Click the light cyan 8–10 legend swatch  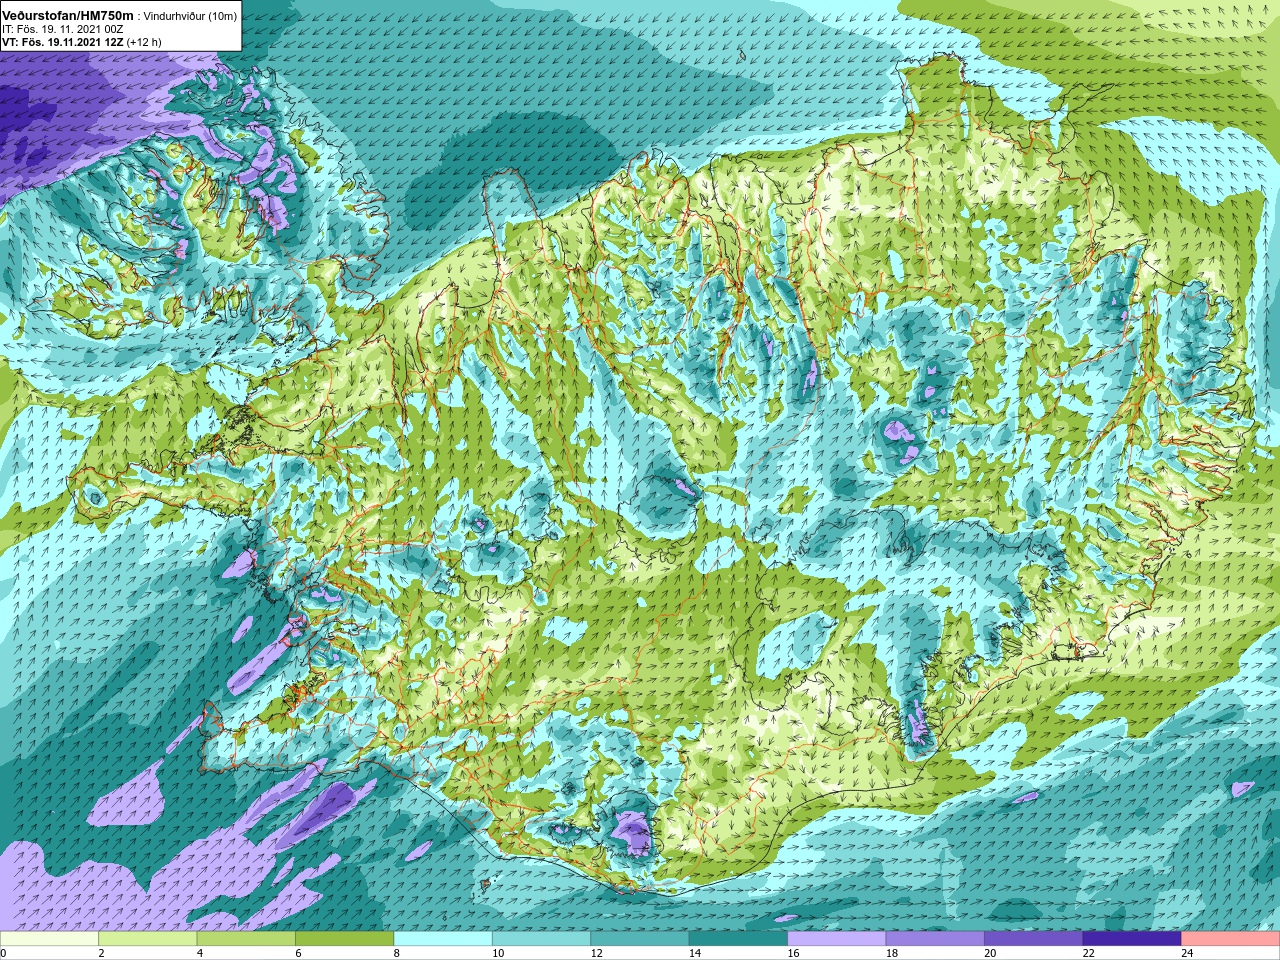point(443,939)
